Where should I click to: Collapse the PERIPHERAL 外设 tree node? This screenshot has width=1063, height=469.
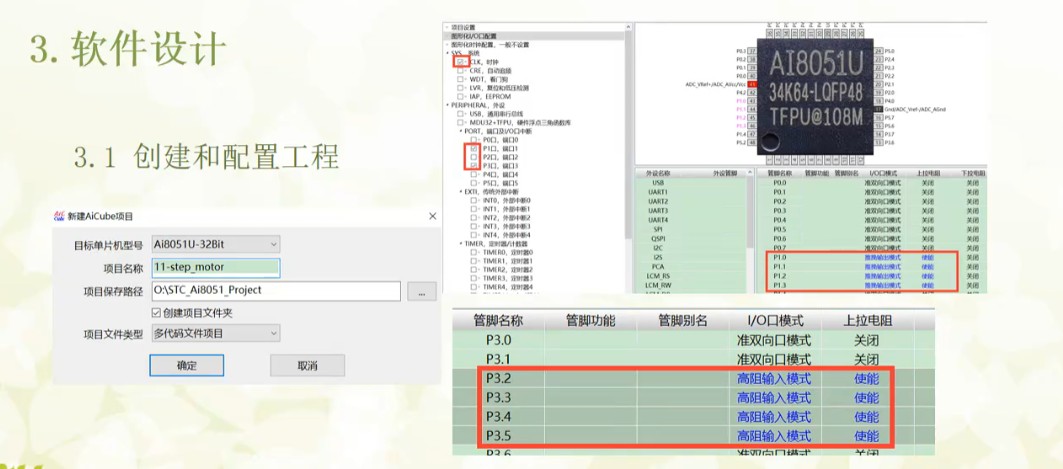tap(447, 105)
